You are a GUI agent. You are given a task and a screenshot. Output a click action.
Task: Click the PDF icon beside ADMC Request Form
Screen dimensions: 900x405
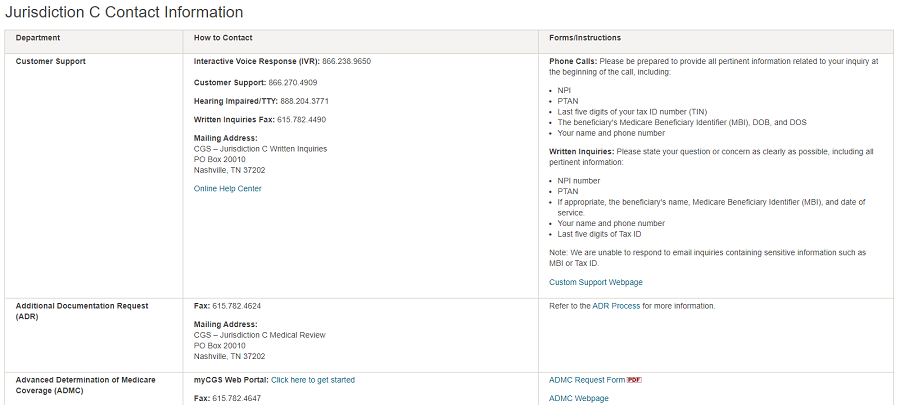634,380
